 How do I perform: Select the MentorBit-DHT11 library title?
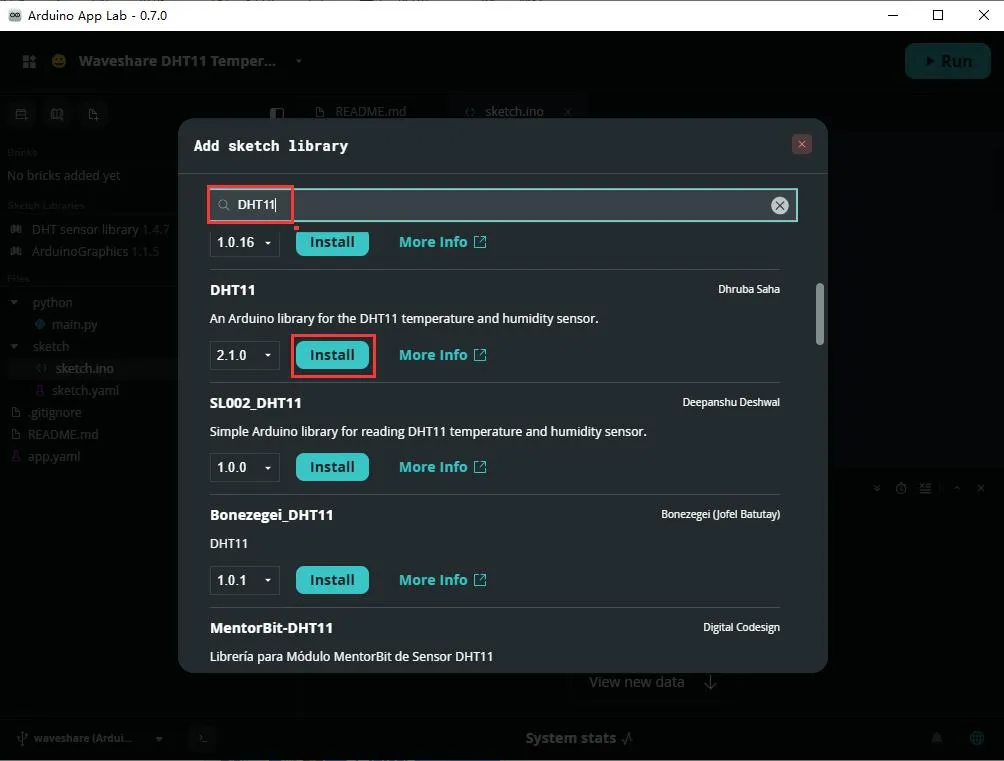coord(271,628)
